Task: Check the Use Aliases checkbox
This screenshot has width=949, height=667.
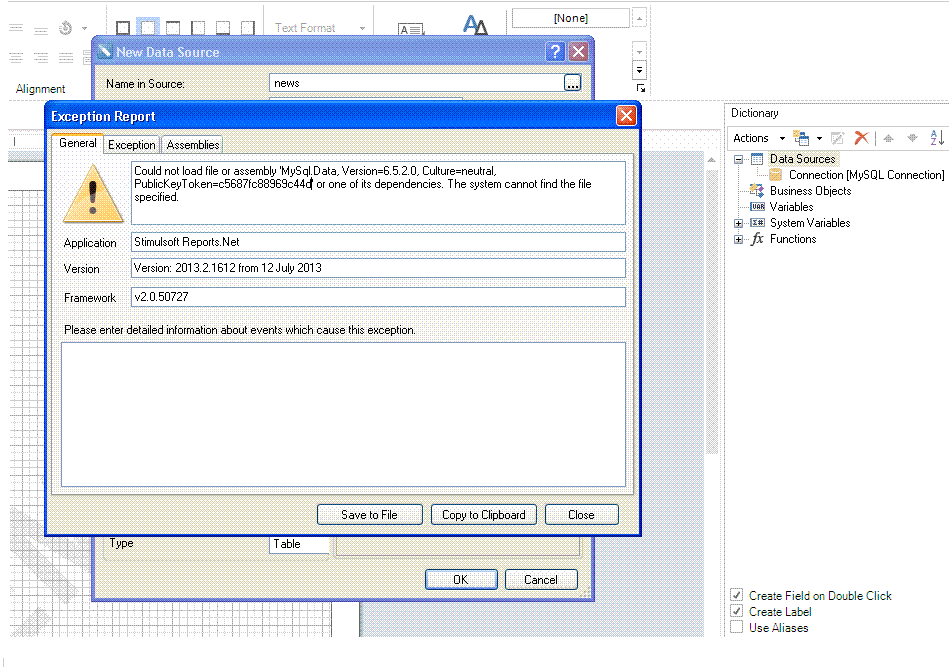Action: (x=737, y=627)
